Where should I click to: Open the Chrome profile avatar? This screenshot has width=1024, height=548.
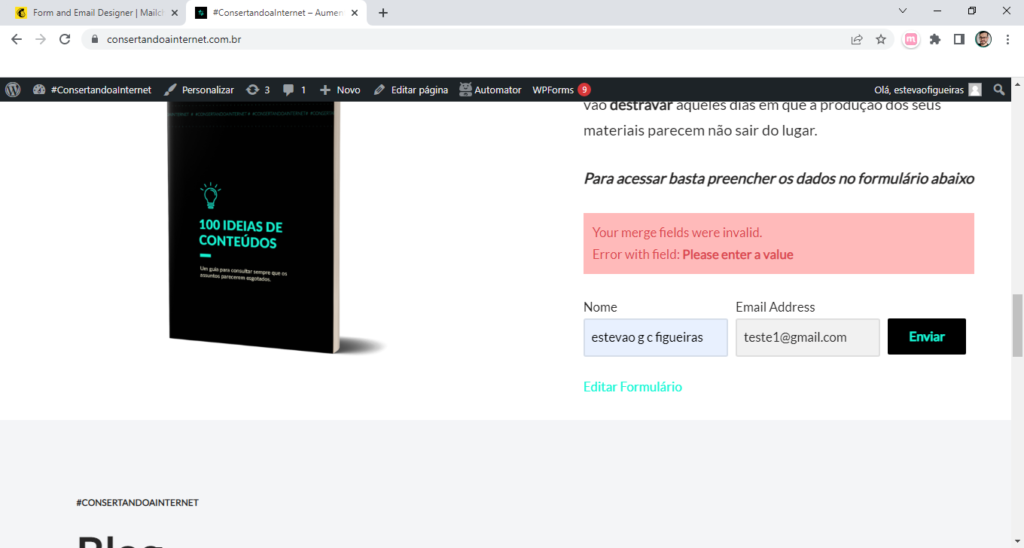pyautogui.click(x=983, y=39)
